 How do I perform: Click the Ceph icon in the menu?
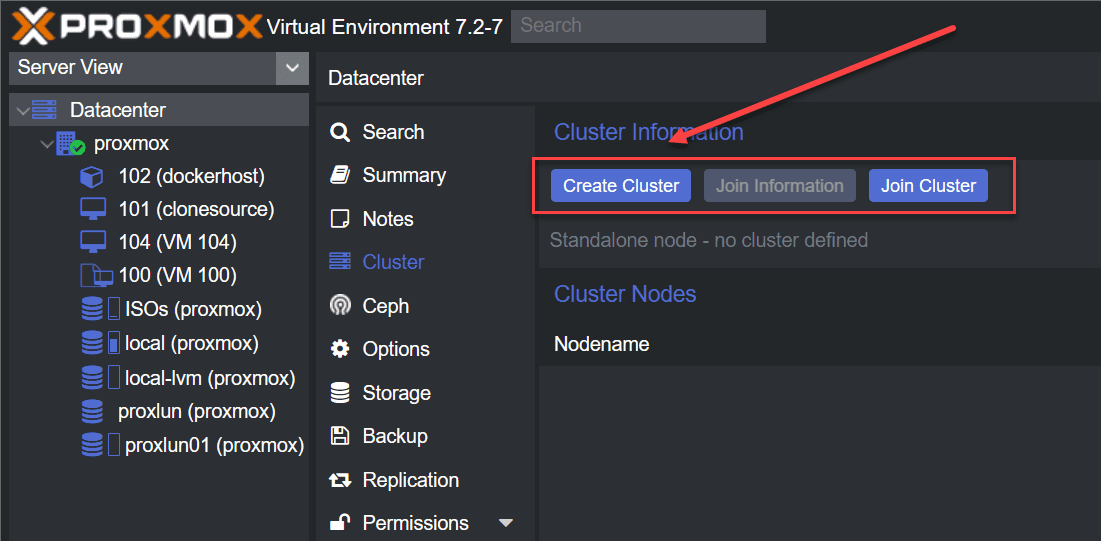pos(340,306)
